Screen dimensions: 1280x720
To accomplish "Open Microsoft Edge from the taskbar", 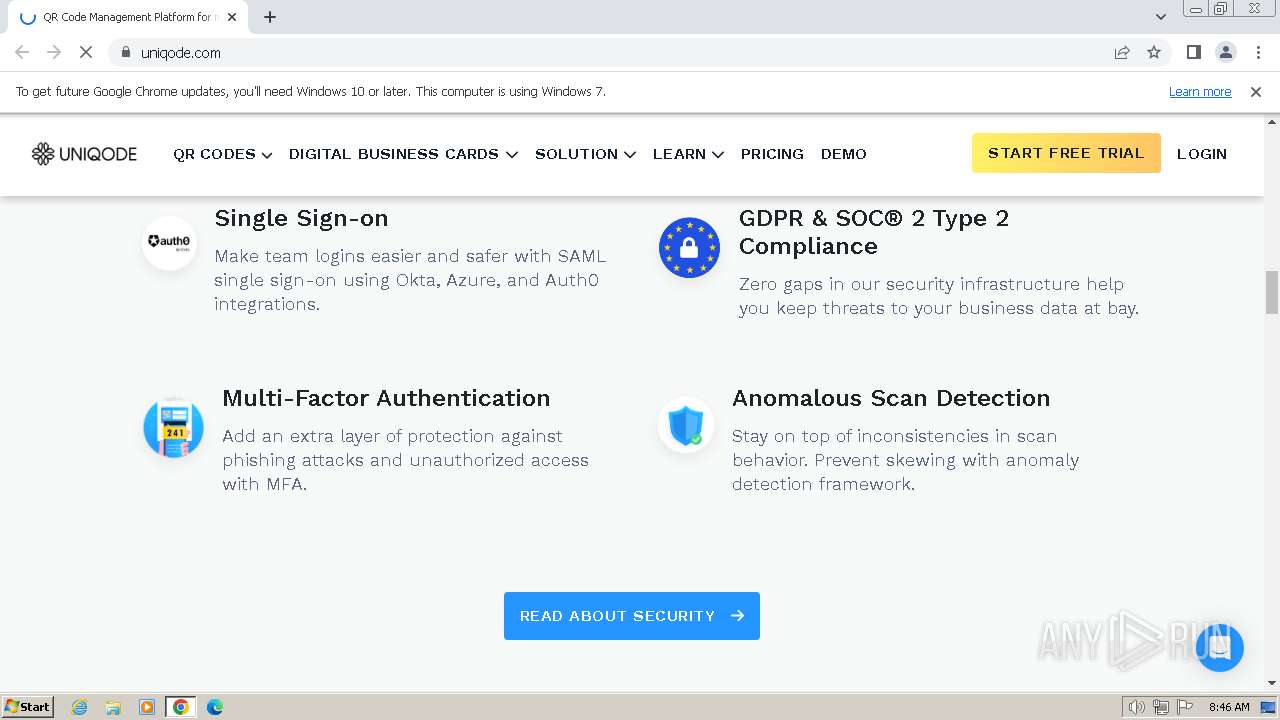I will [215, 707].
